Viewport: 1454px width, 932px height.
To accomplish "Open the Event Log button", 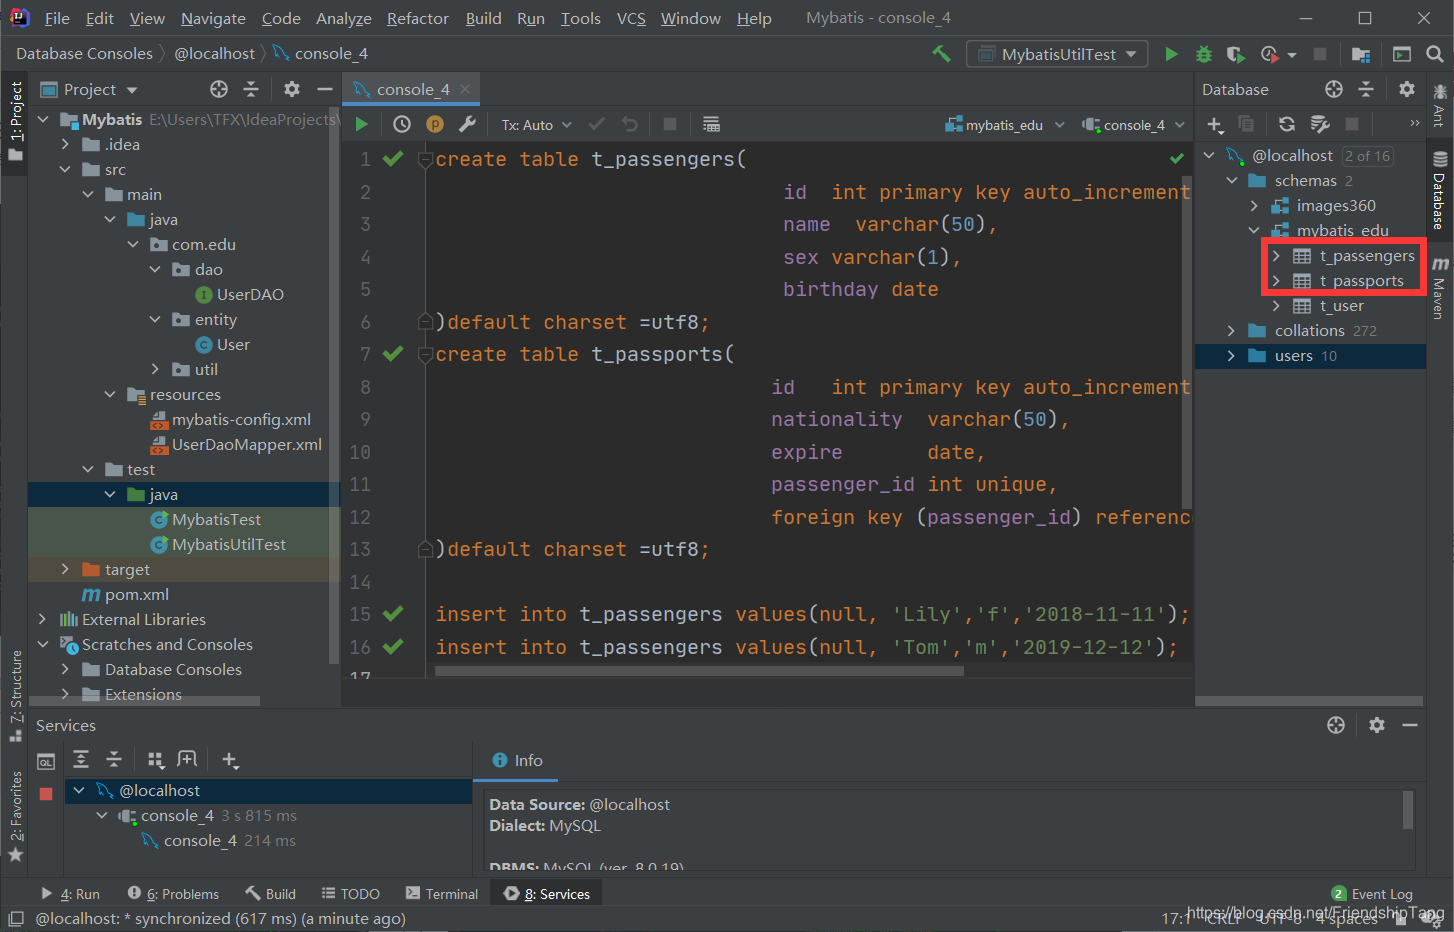I will pyautogui.click(x=1373, y=894).
